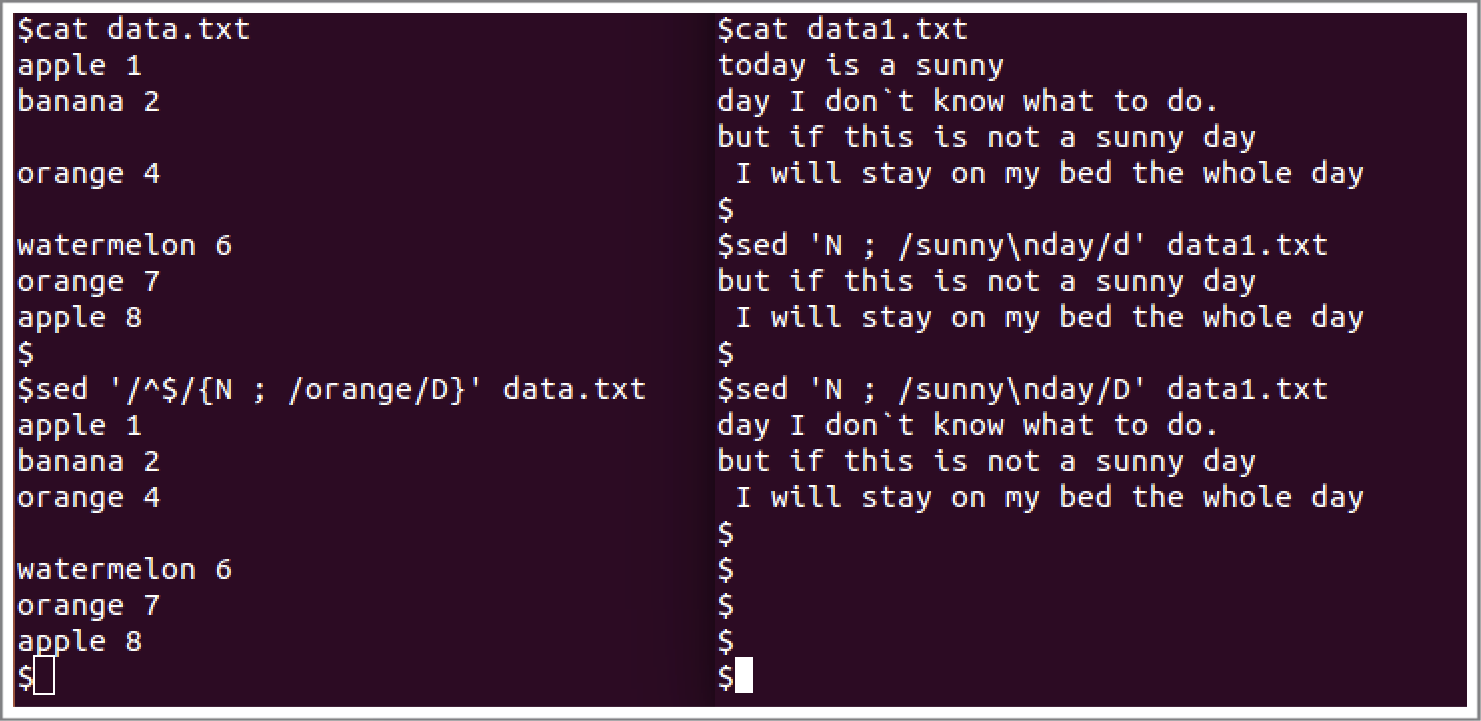This screenshot has width=1481, height=721.
Task: Click the solid cursor in right terminal
Action: coord(743,677)
